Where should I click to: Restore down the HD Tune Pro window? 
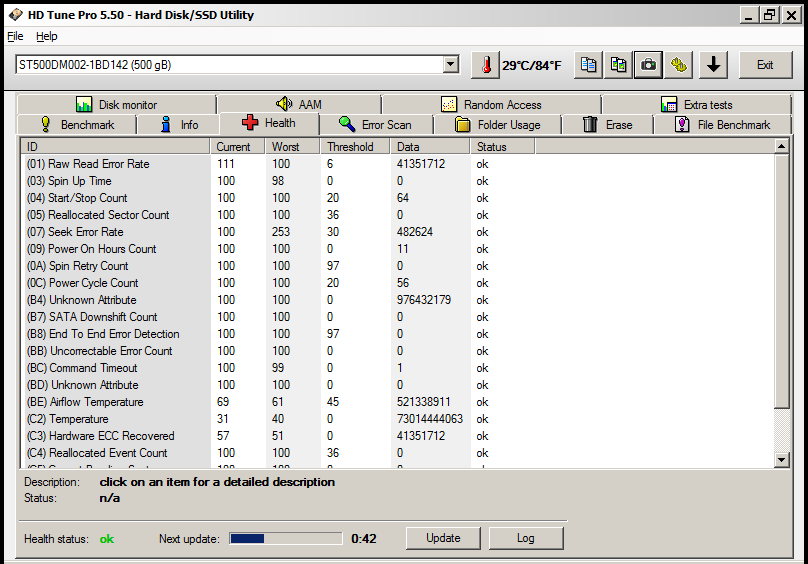pyautogui.click(x=769, y=15)
